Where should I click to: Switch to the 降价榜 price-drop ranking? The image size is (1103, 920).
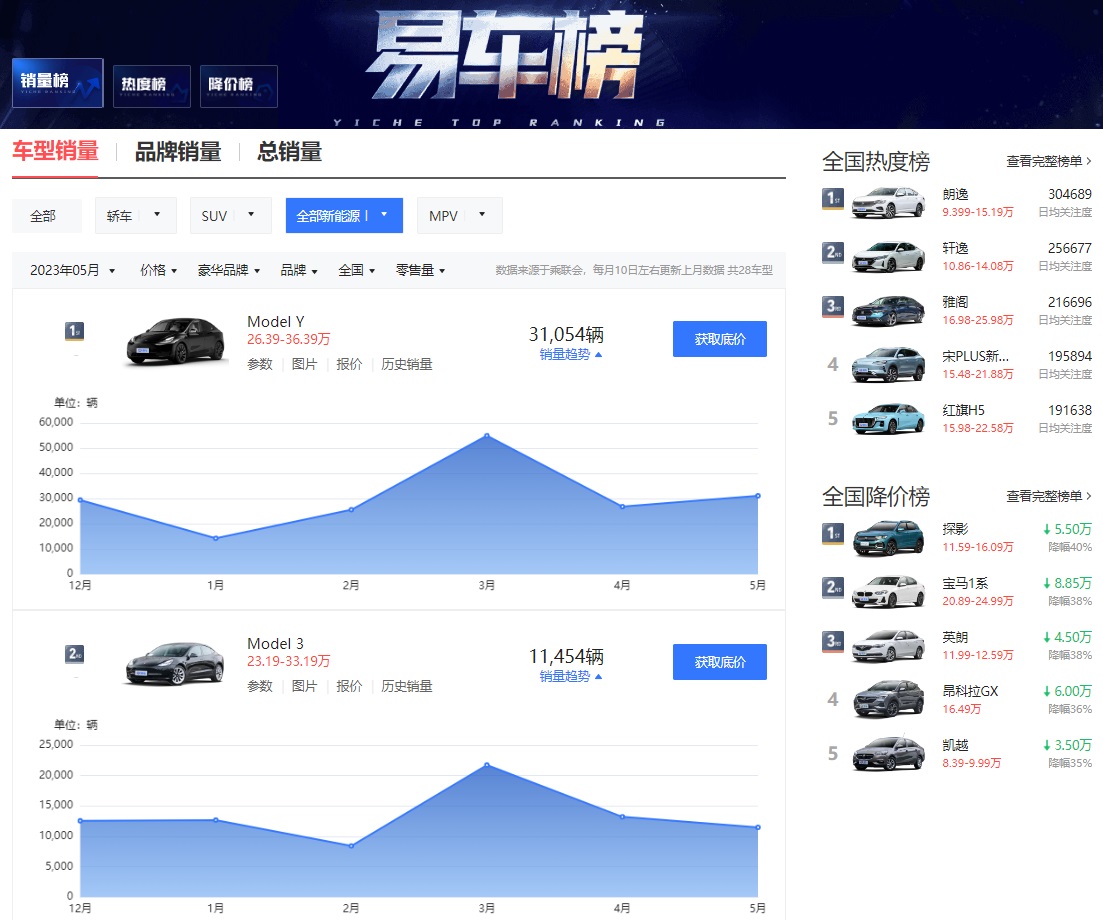[238, 87]
